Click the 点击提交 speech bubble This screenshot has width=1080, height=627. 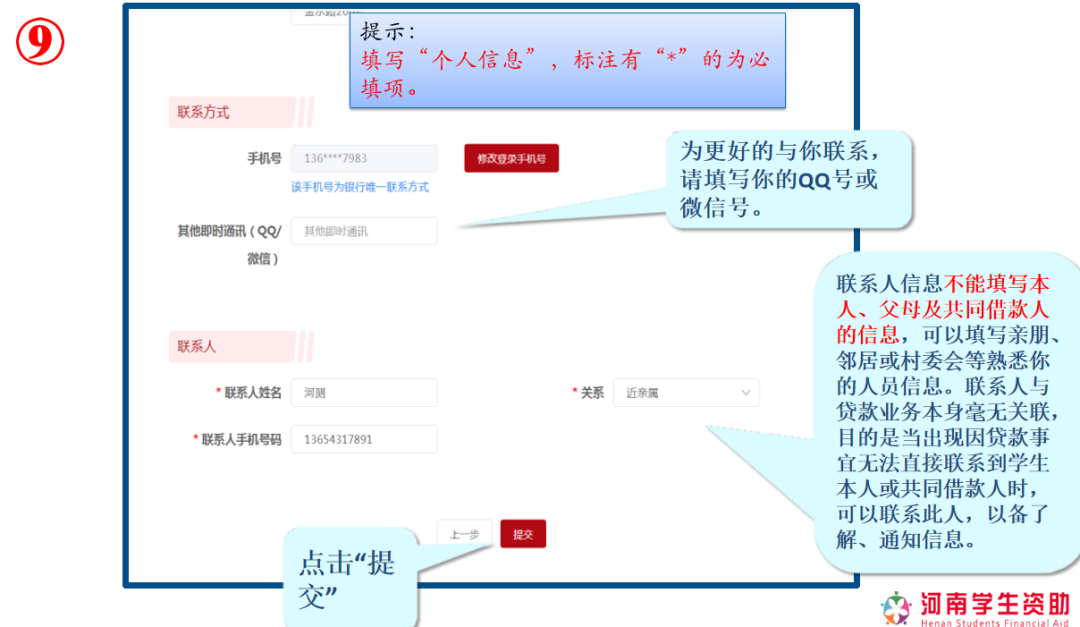[352, 570]
